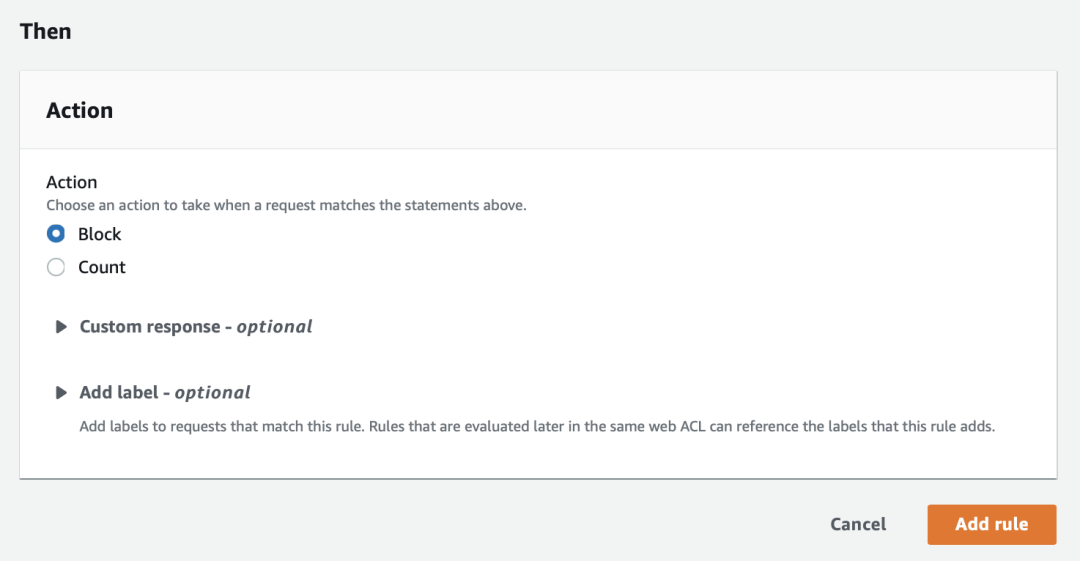Click the 'Choose an action to take' description

287,205
